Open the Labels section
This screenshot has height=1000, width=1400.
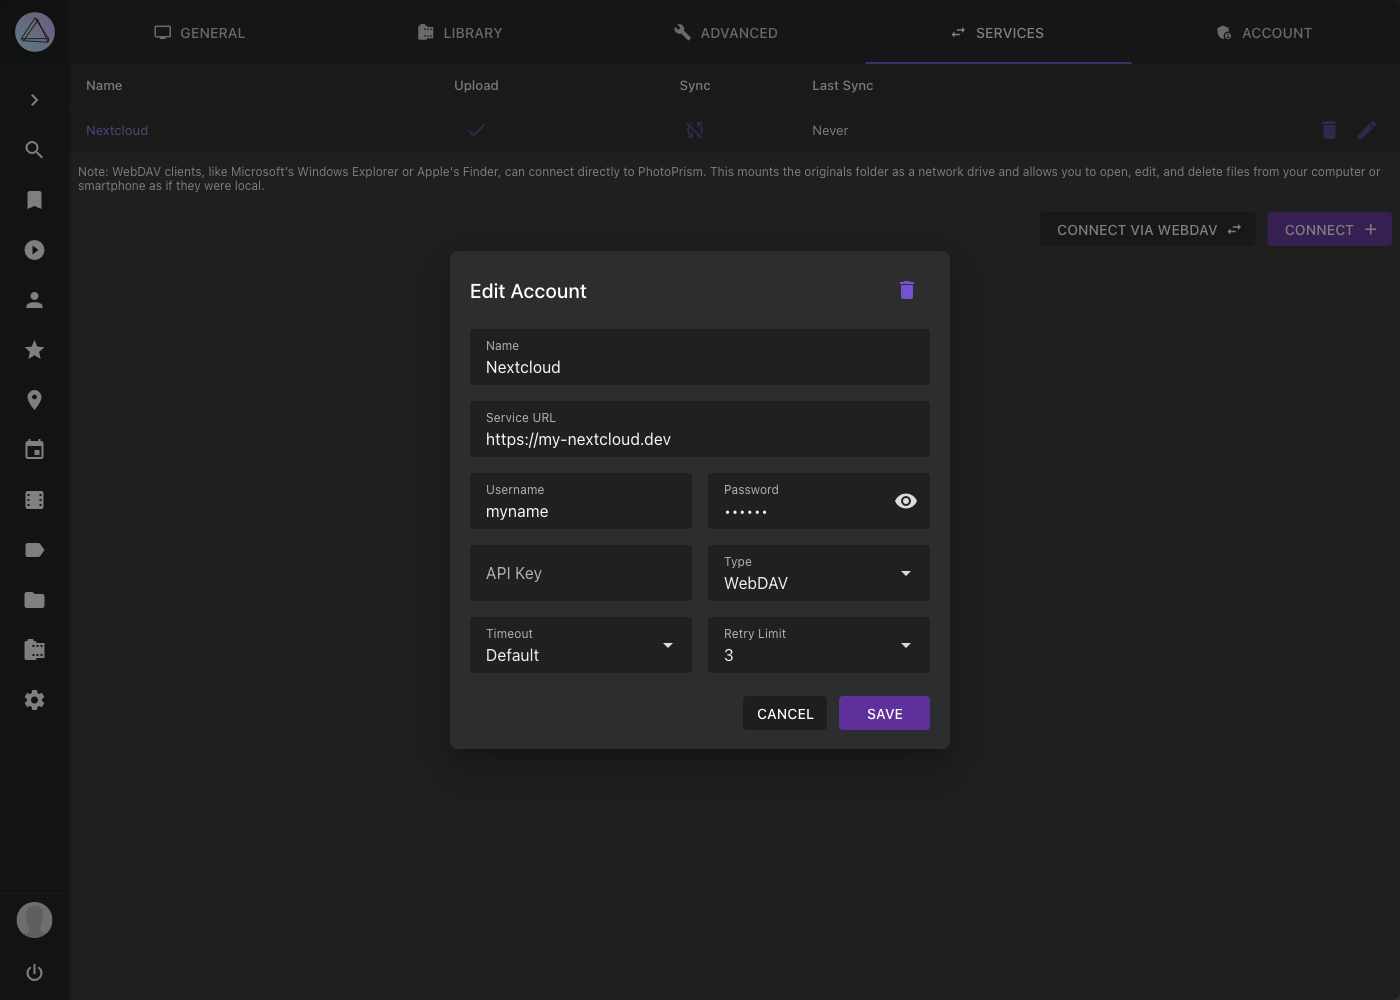(x=34, y=550)
